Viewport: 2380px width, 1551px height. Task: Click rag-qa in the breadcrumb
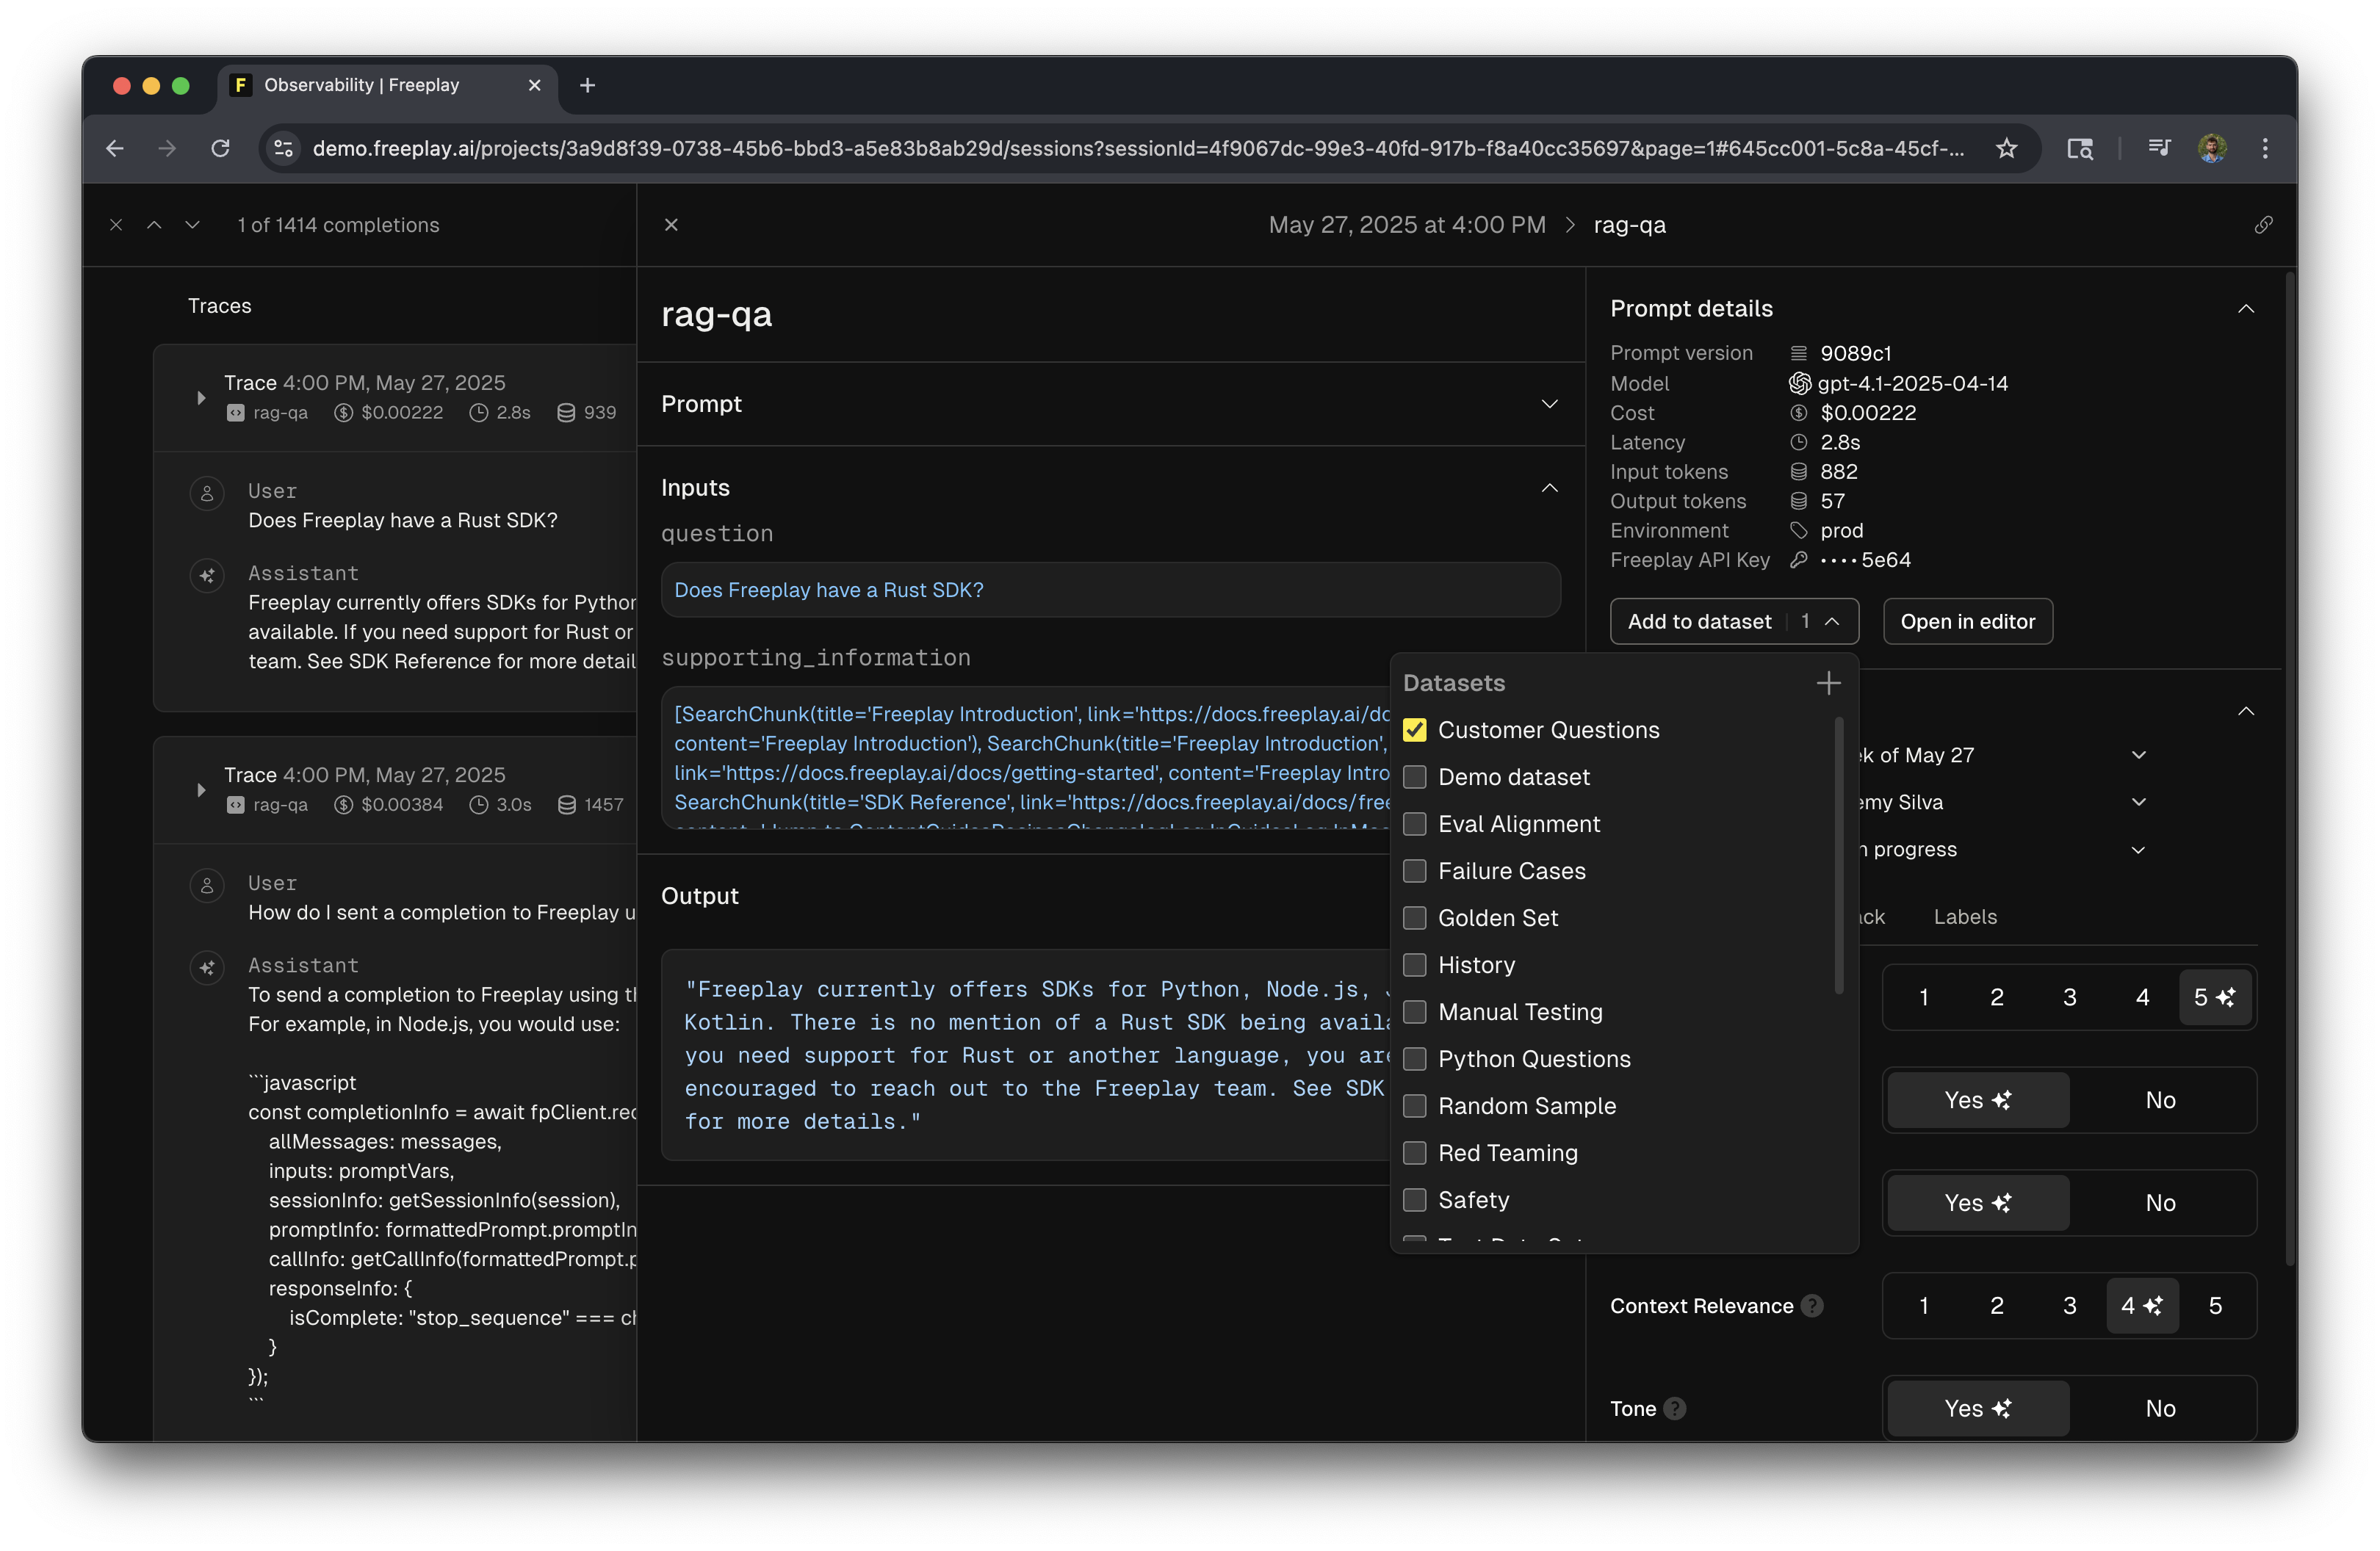click(x=1629, y=225)
